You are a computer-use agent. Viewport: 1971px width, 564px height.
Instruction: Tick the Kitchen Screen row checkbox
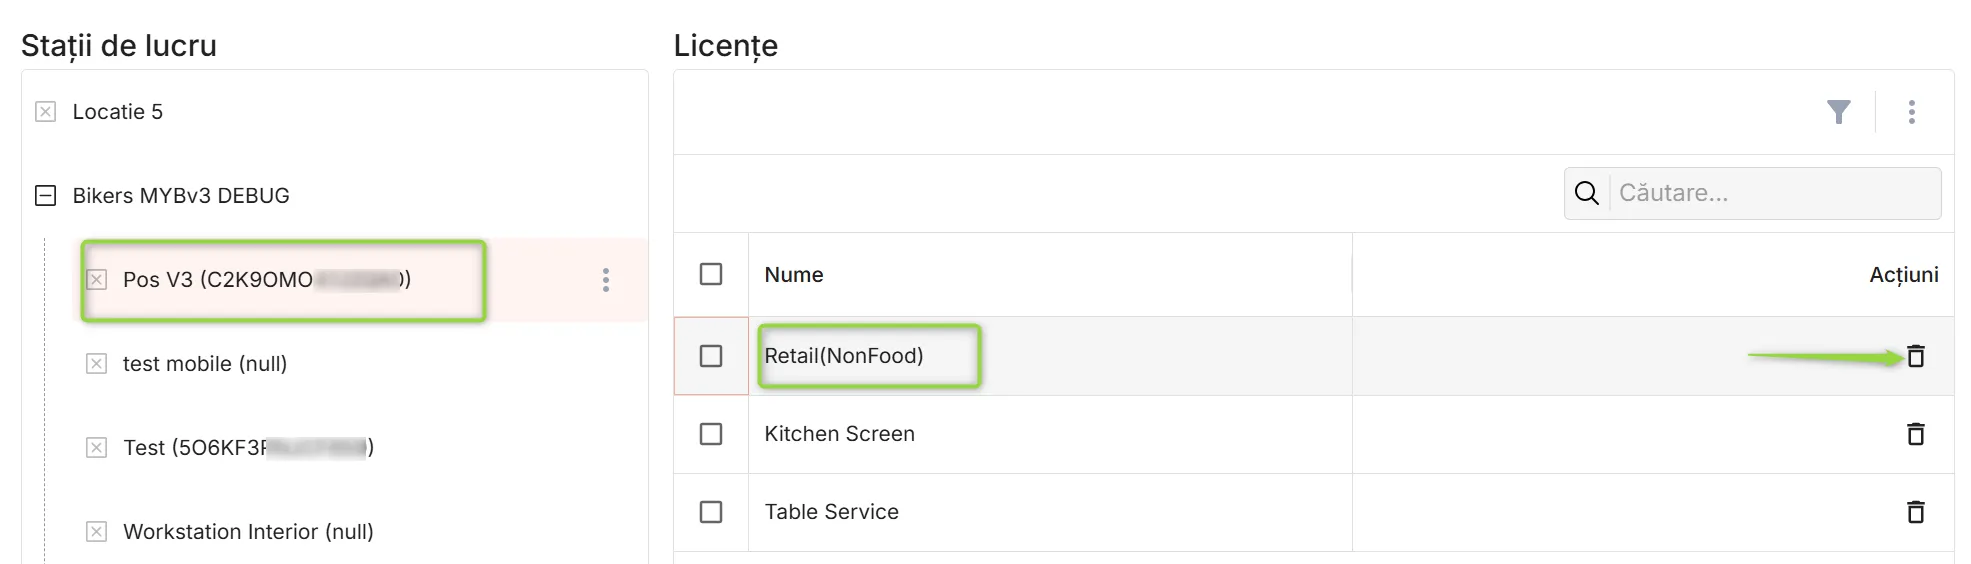pos(711,434)
